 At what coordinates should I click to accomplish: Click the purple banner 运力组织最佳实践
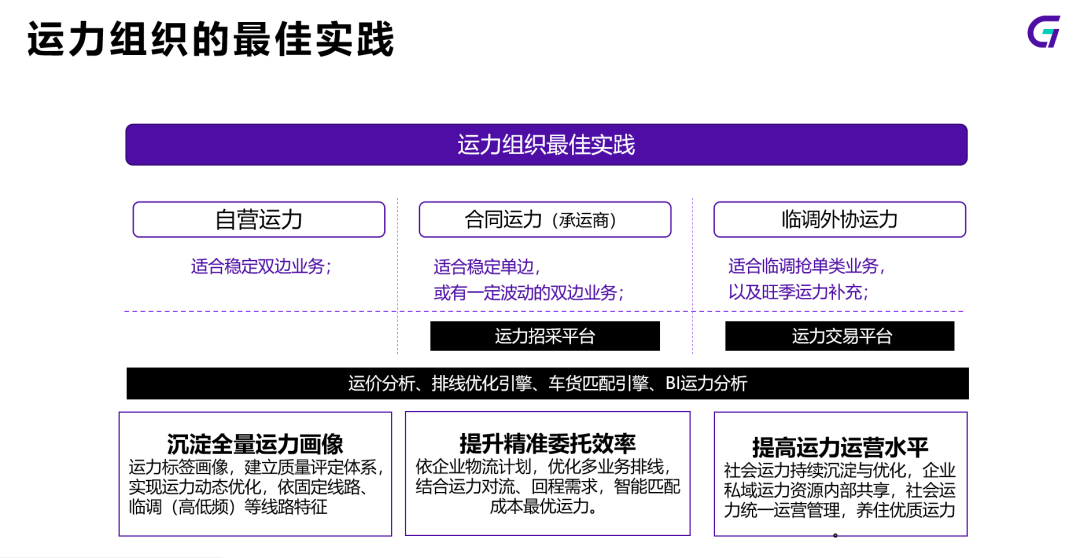tap(546, 145)
